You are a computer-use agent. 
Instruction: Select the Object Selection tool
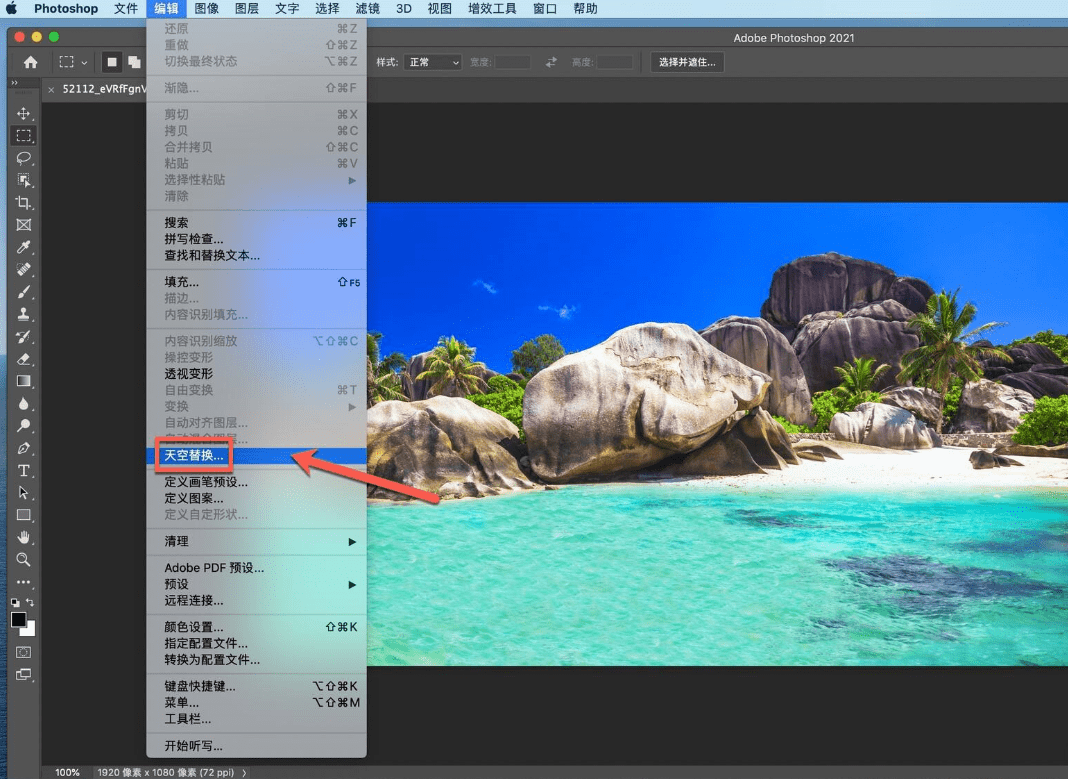(x=23, y=180)
